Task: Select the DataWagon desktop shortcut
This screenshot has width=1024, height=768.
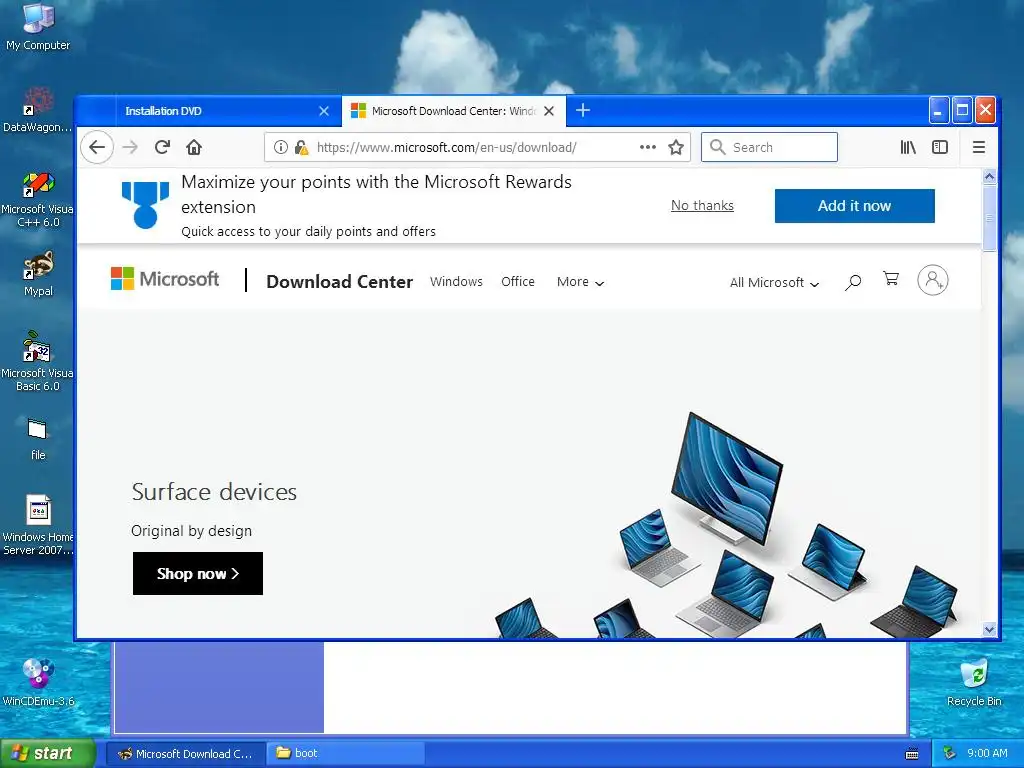Action: [x=38, y=110]
